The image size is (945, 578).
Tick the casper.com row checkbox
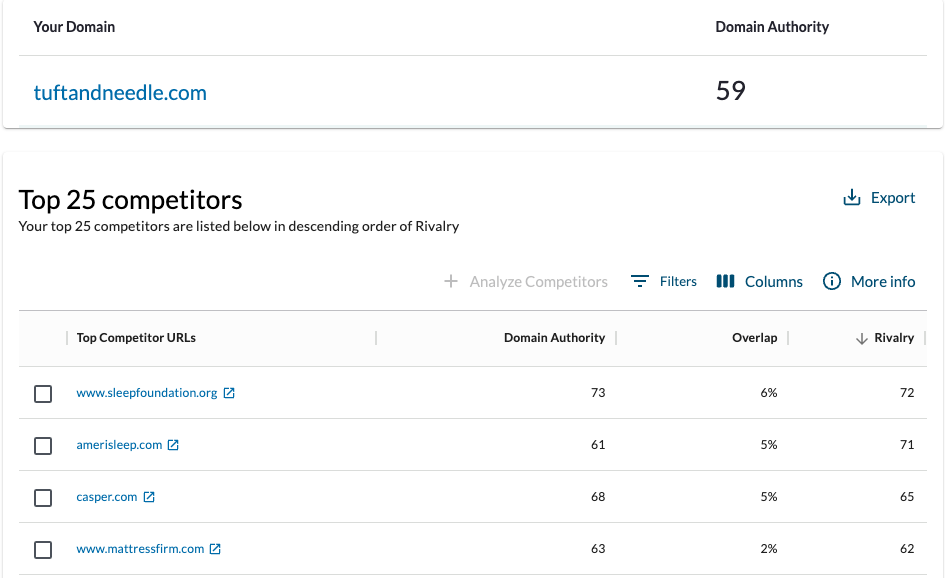43,498
